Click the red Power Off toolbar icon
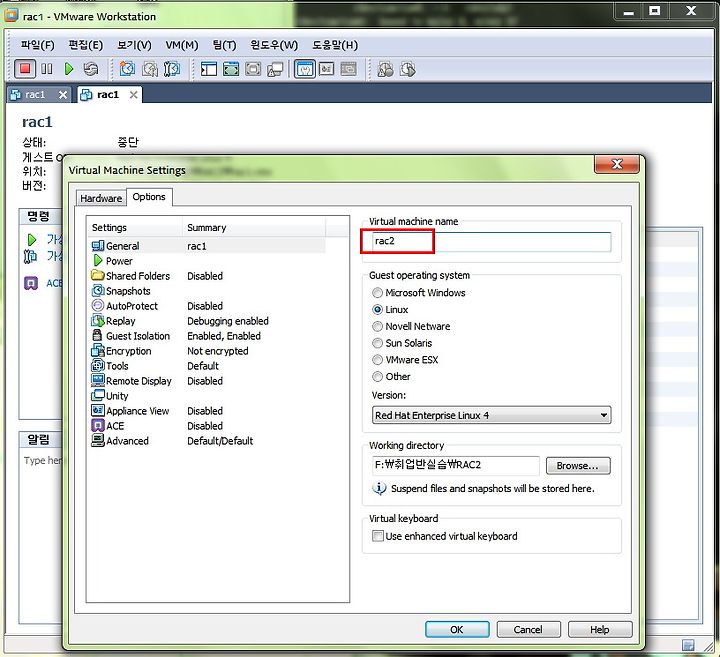This screenshot has width=720, height=657. pos(25,69)
